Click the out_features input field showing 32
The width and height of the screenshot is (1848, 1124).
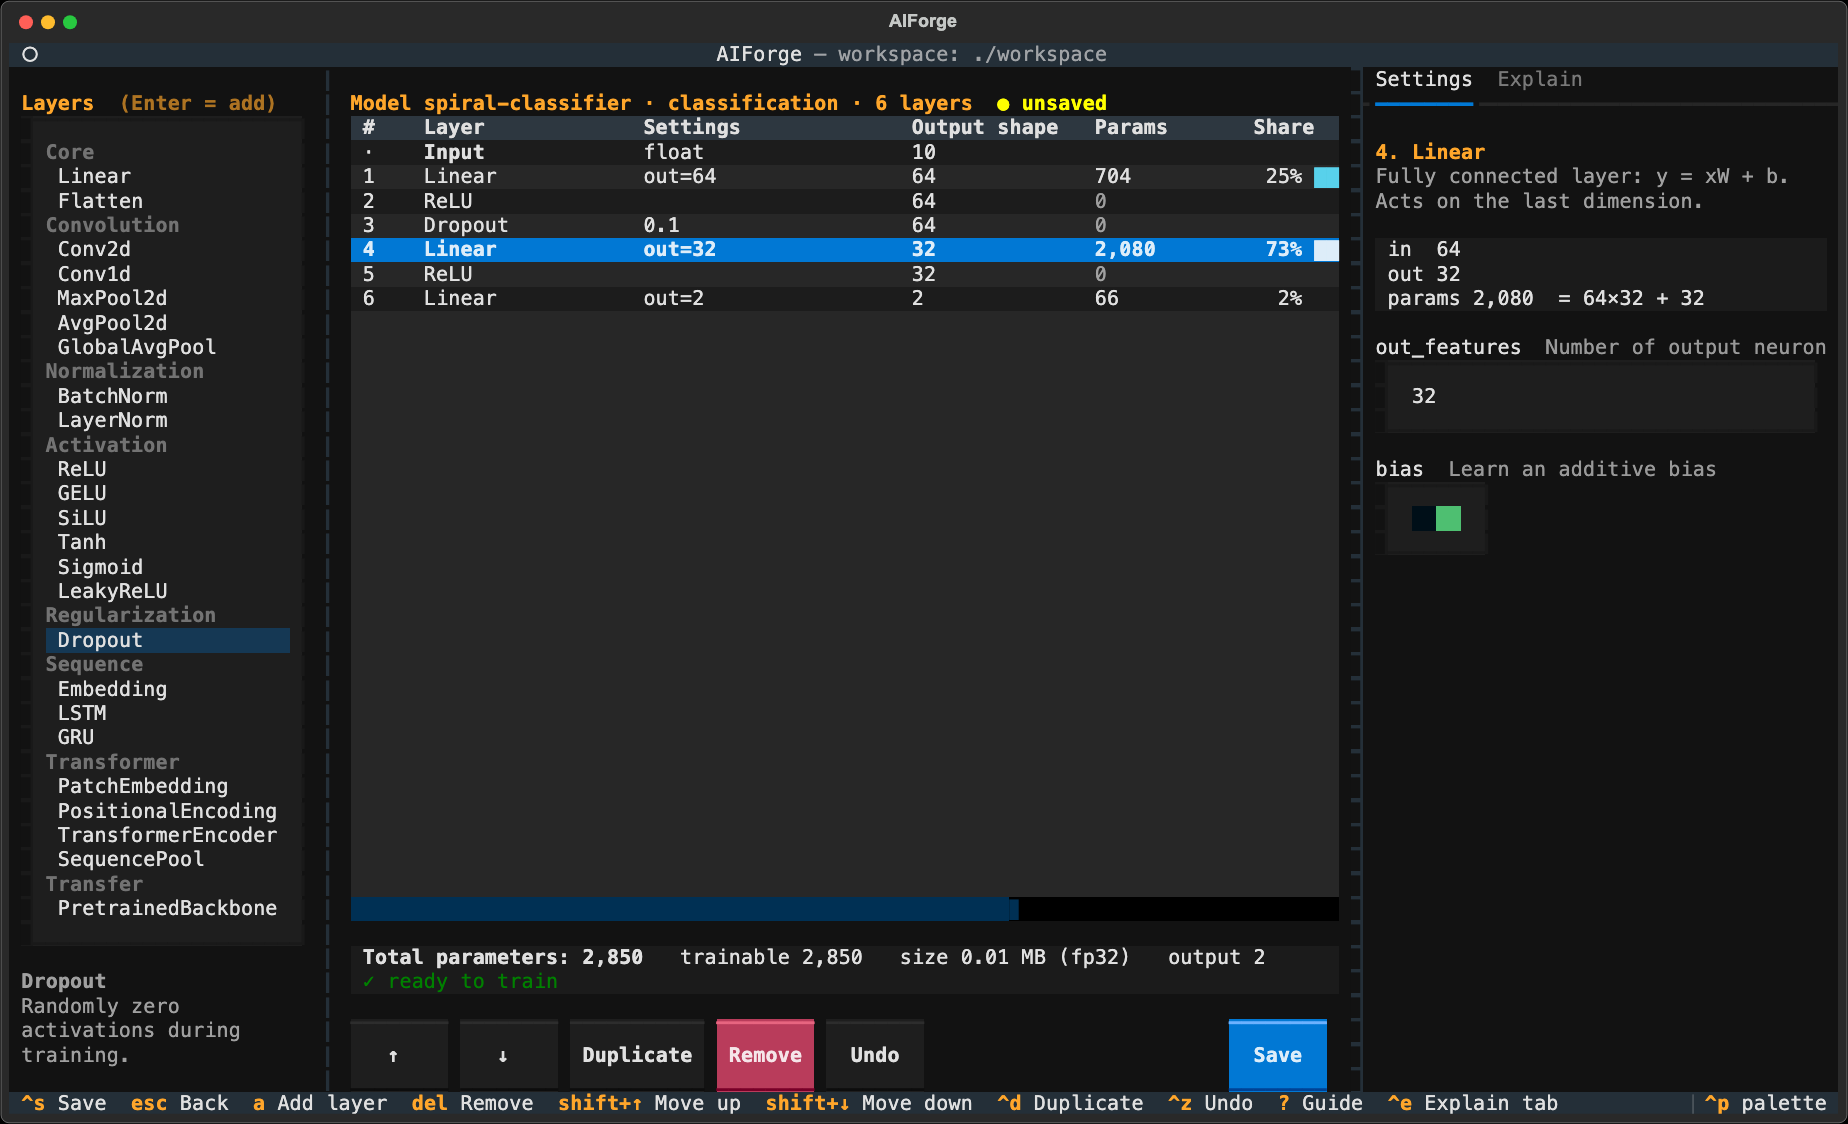coord(1601,396)
